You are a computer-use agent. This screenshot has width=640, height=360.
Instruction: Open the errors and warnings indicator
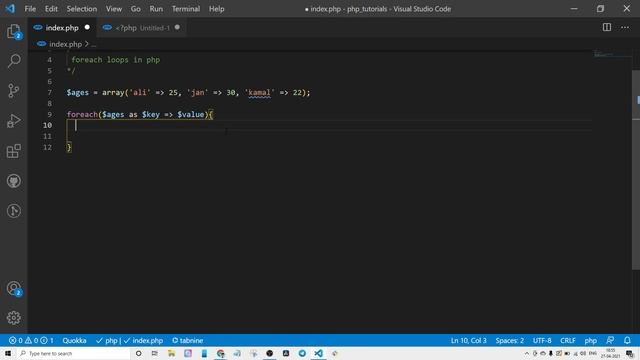tap(31, 340)
